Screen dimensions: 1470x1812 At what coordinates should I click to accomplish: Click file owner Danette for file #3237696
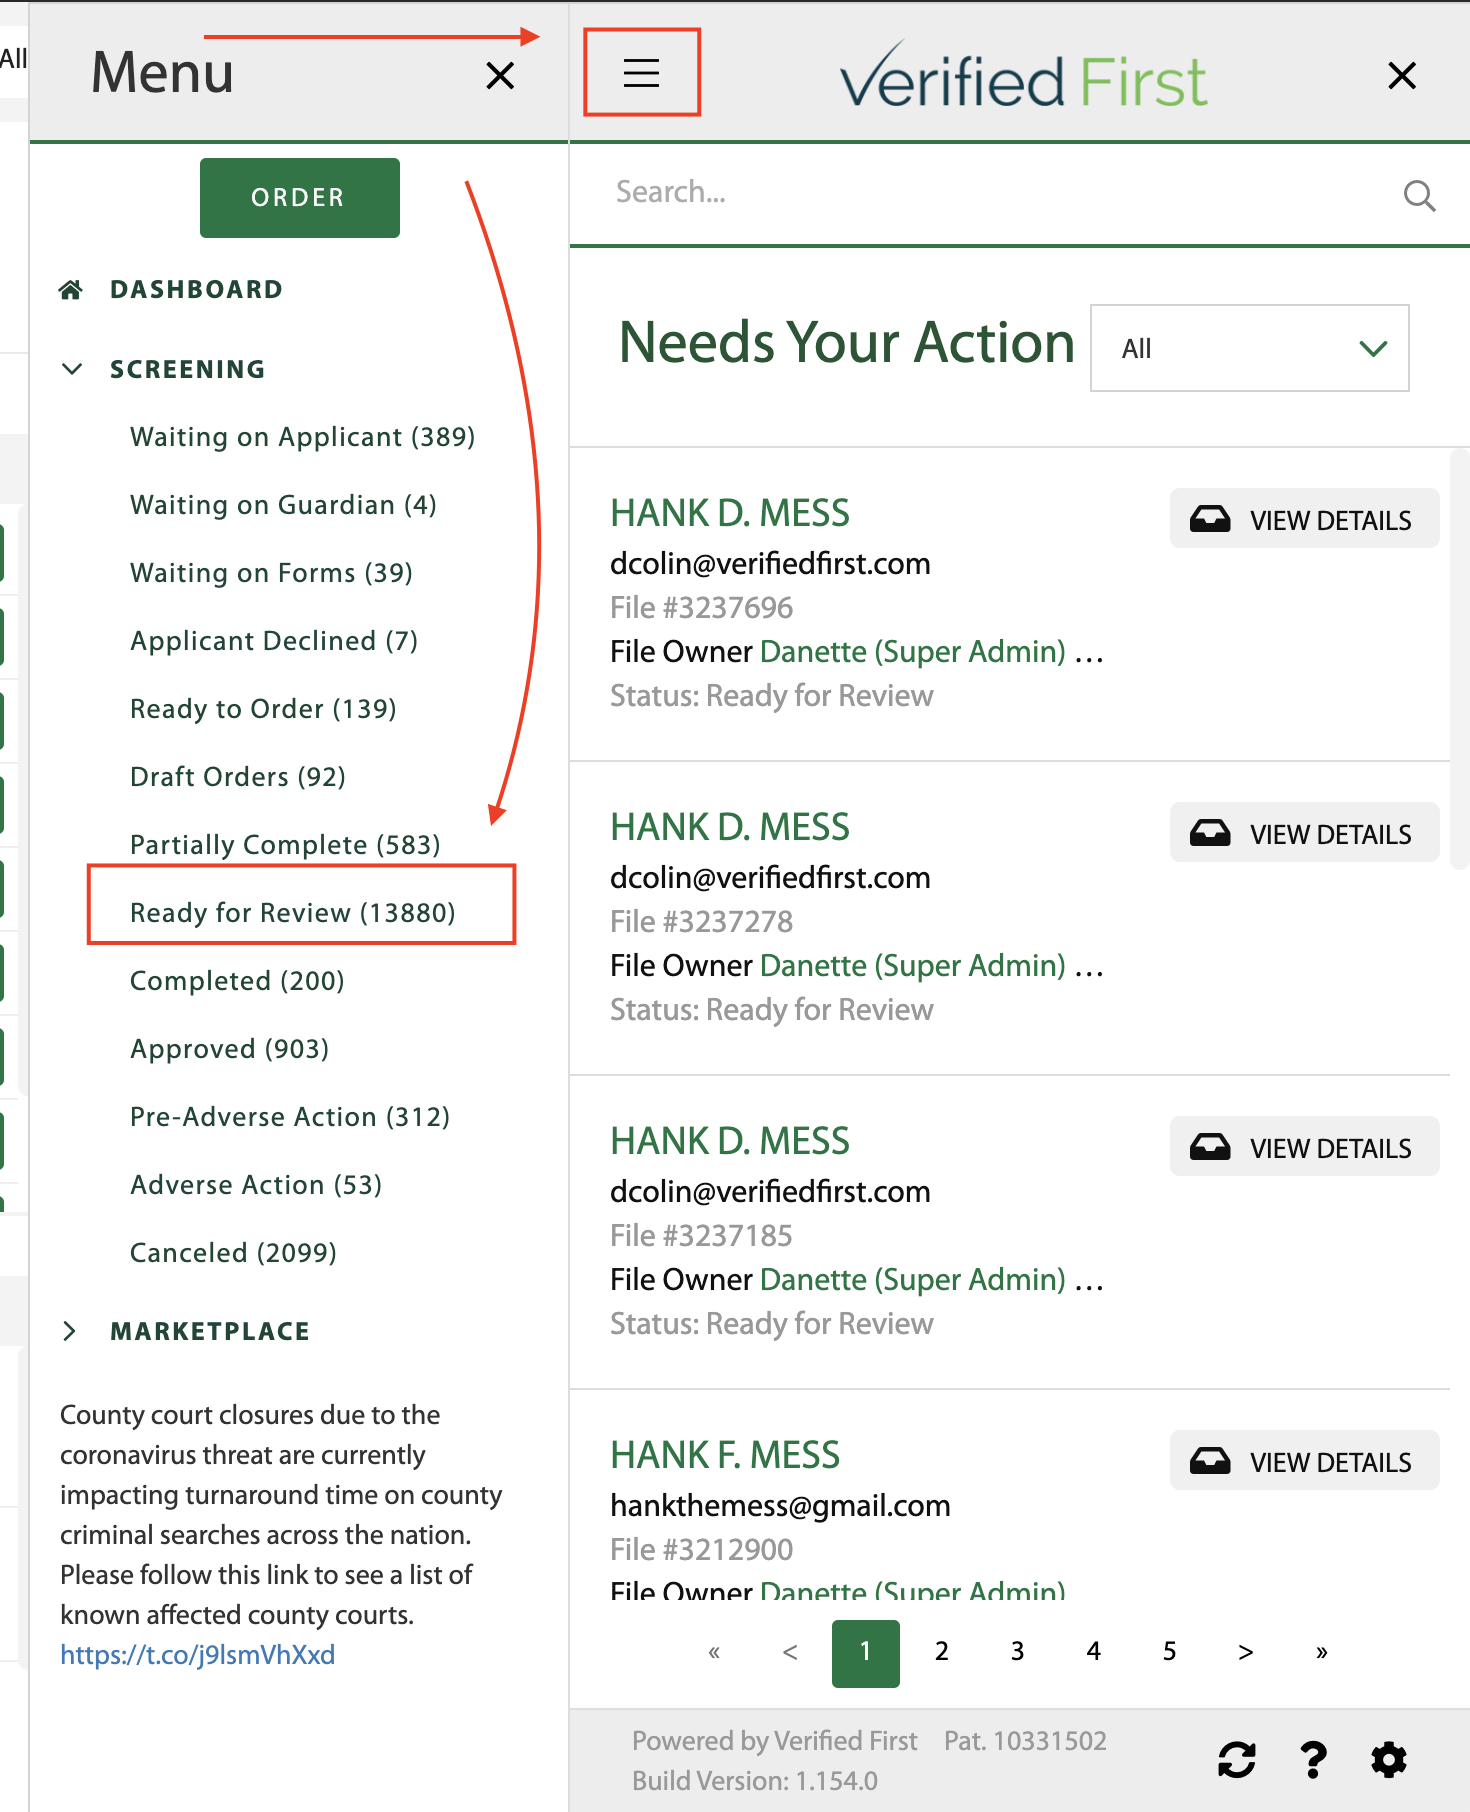913,652
